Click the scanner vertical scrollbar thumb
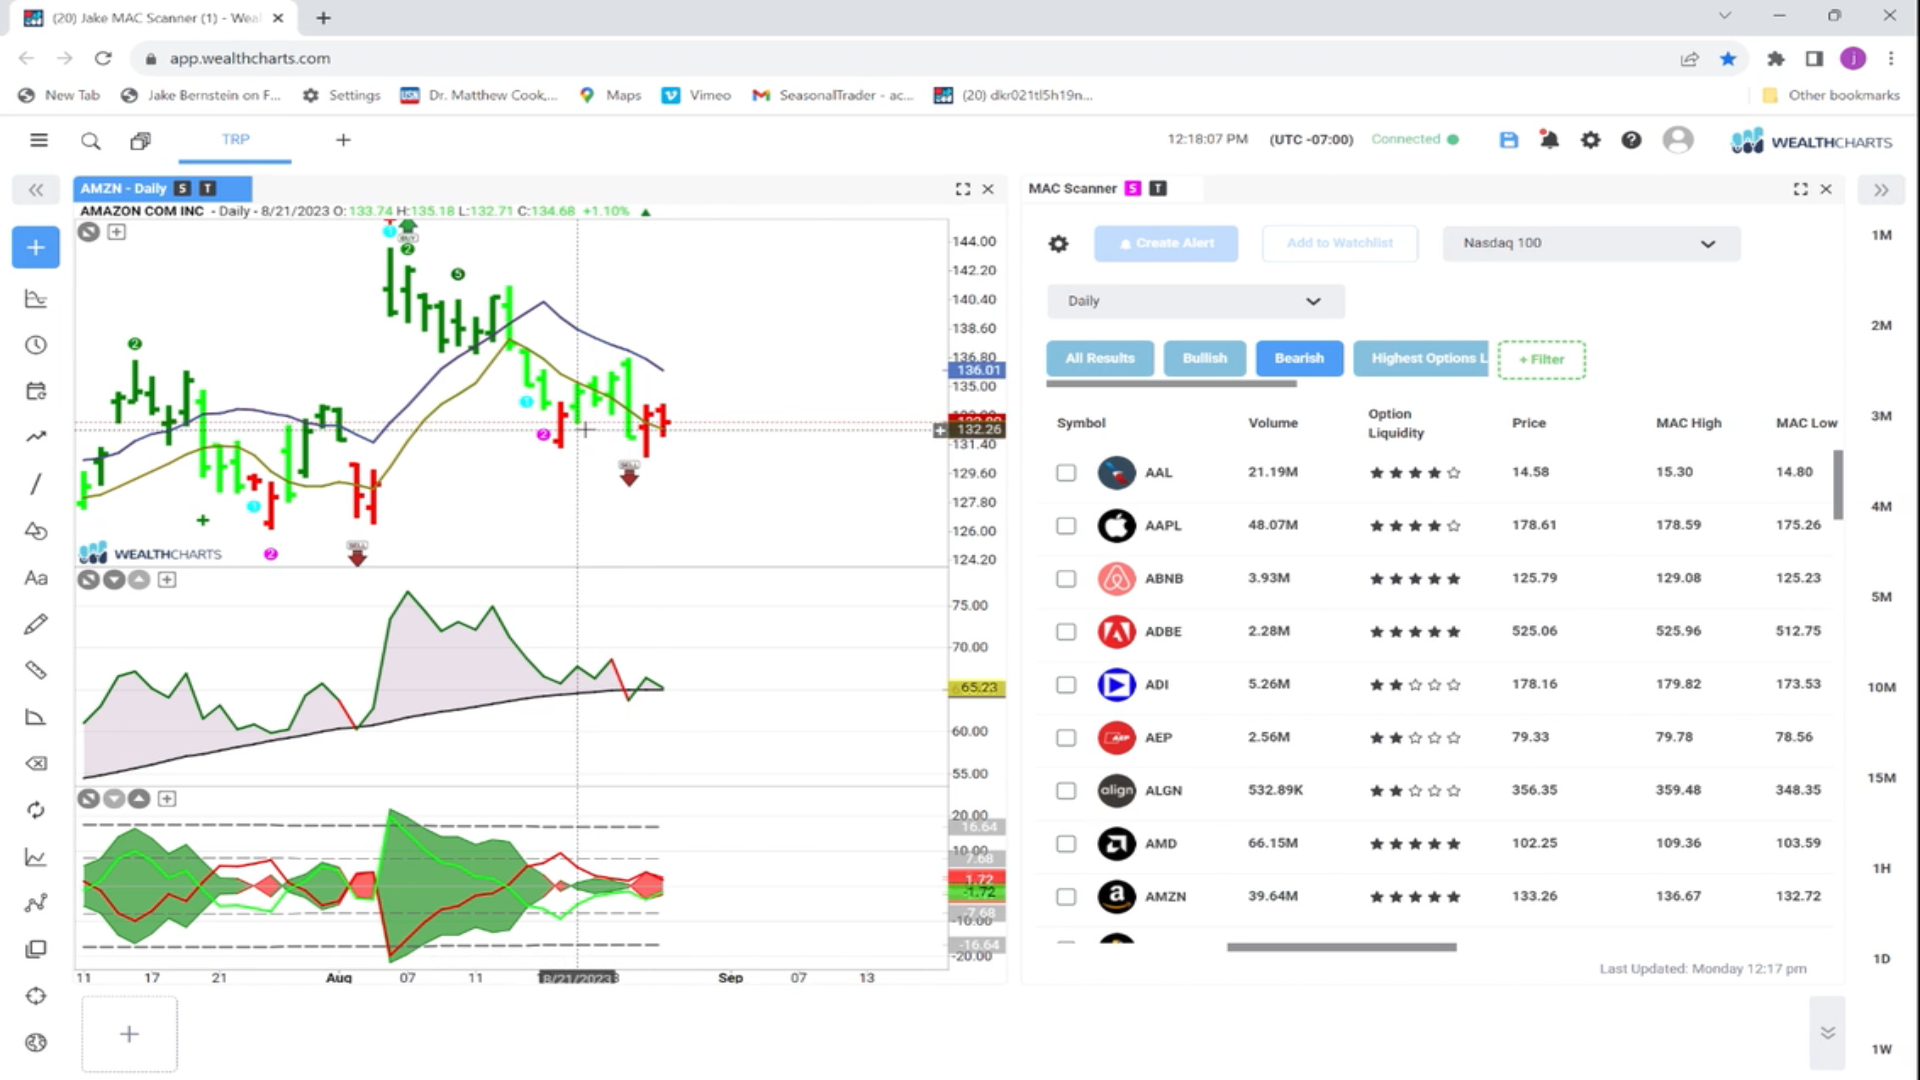This screenshot has width=1920, height=1080. (x=1838, y=485)
